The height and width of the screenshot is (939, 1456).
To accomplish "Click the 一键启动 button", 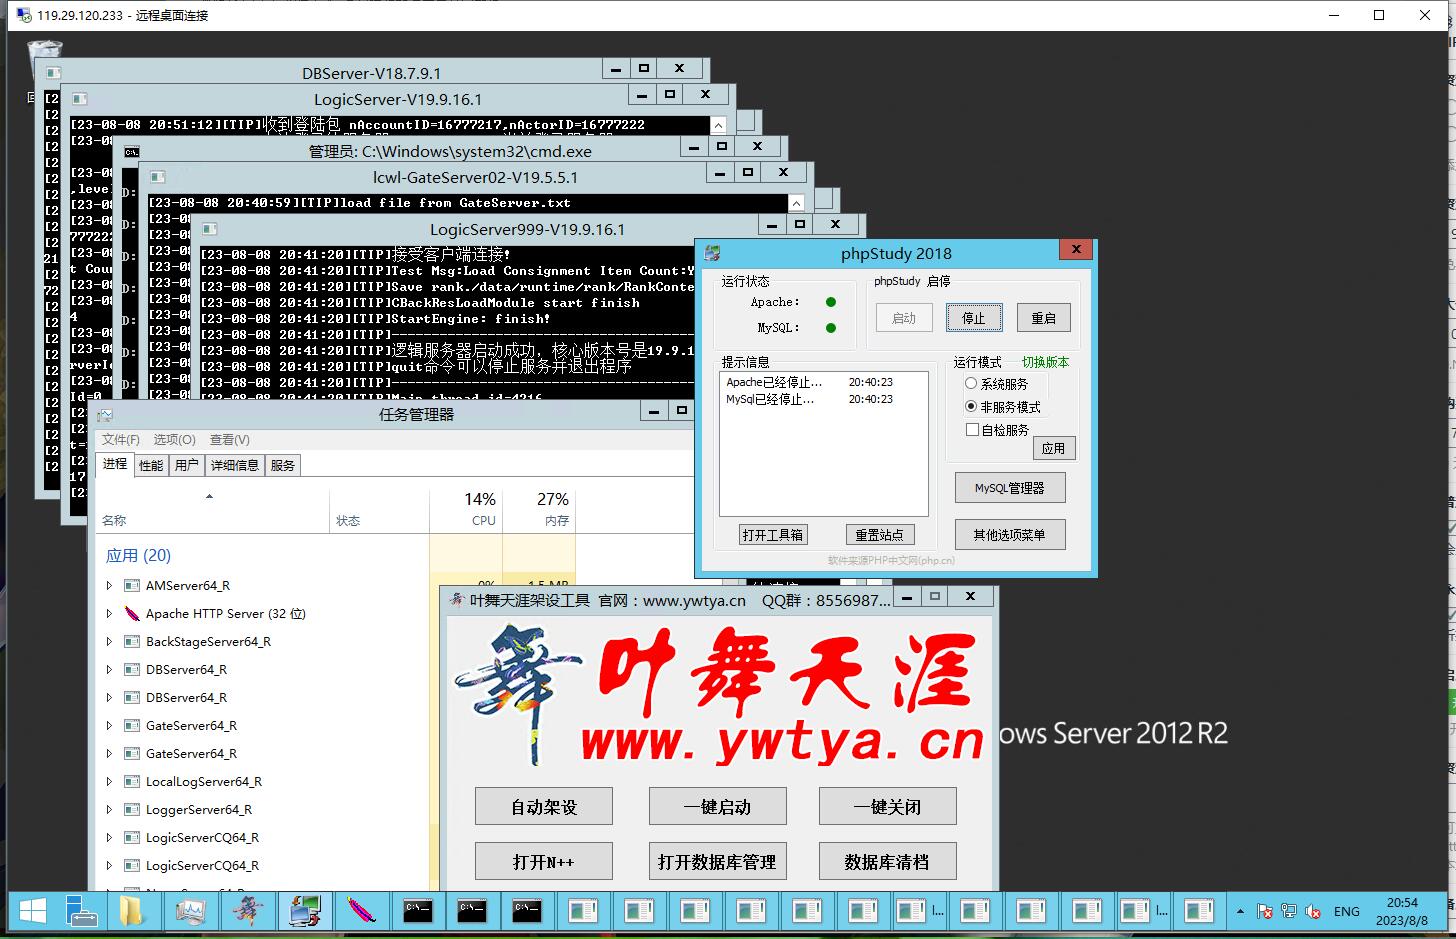I will coord(717,807).
